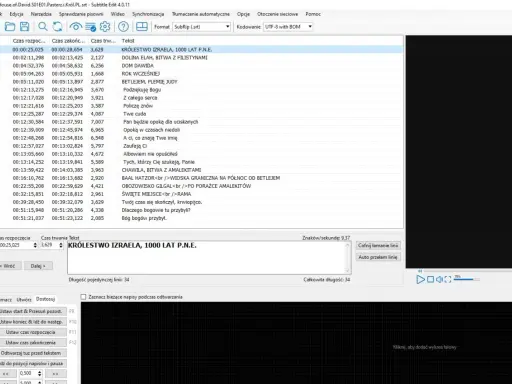Save the subtitle with the floppy icon
This screenshot has height=384, width=512.
[24, 27]
